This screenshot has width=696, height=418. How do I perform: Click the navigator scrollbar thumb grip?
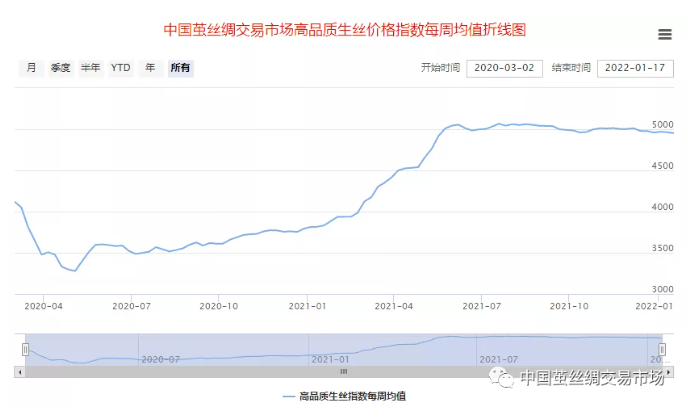[343, 371]
